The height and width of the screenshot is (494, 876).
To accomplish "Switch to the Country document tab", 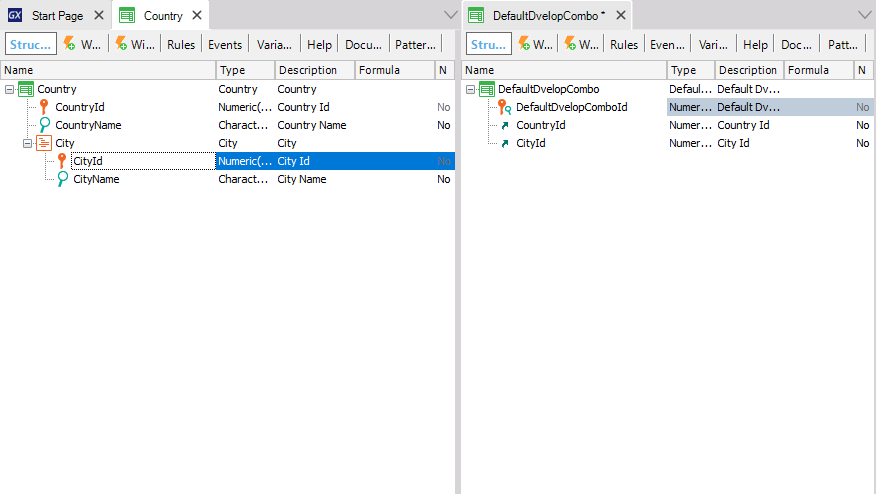I will [x=161, y=15].
